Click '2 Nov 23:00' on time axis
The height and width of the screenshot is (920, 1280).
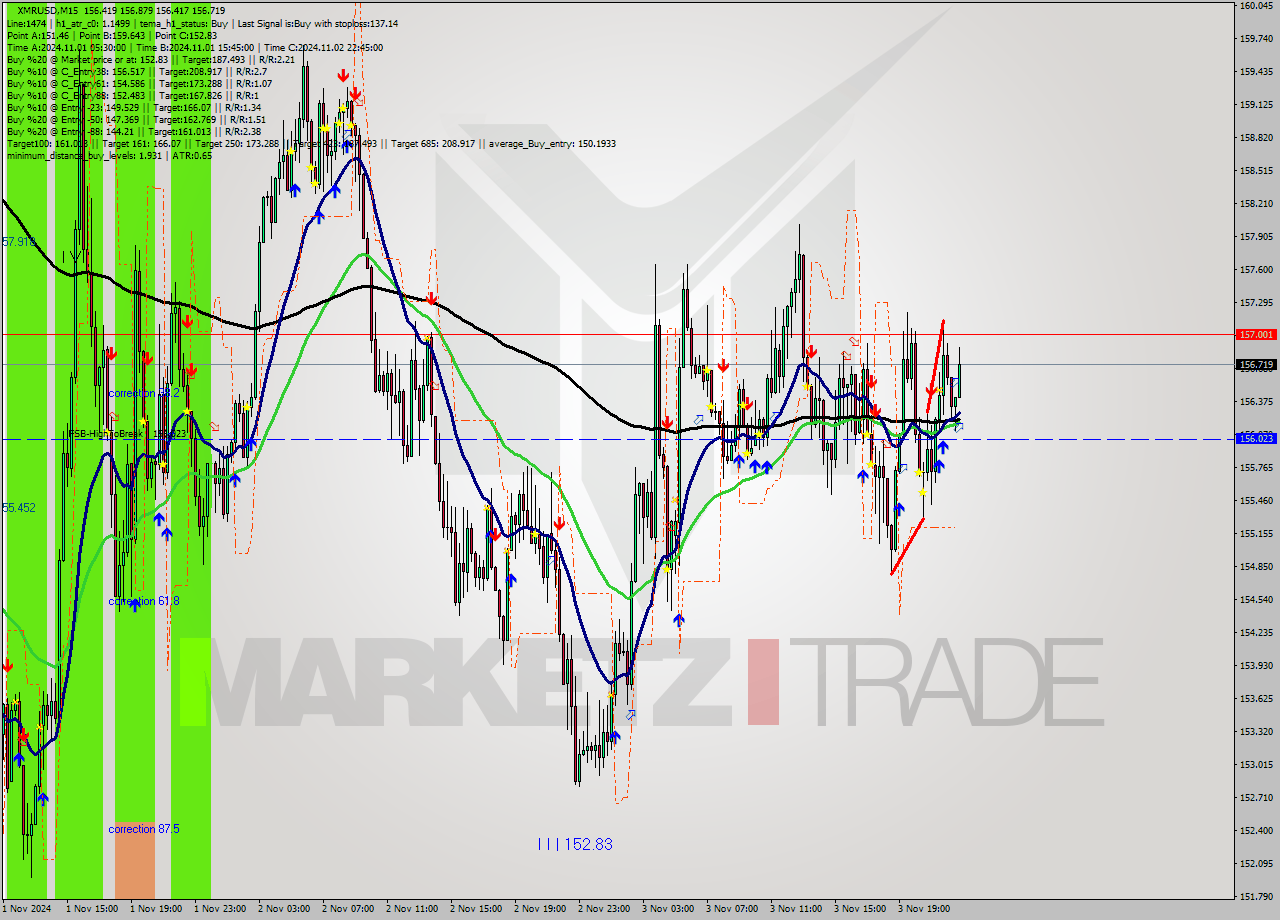[604, 909]
